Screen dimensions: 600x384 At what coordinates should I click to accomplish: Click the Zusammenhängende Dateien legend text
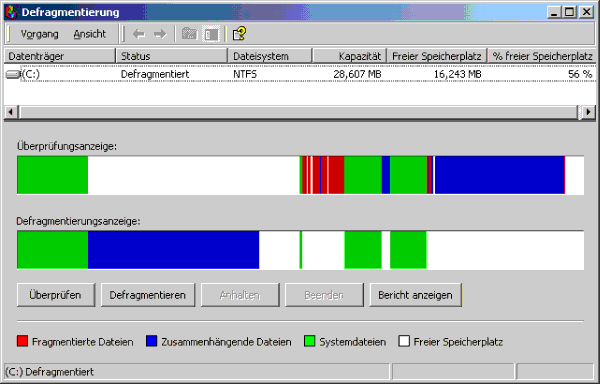point(226,342)
